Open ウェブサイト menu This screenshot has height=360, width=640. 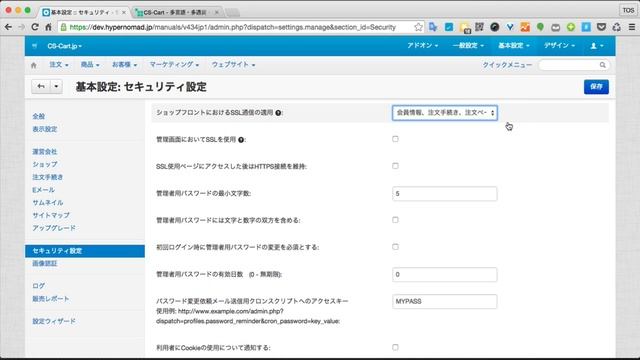[x=233, y=64]
